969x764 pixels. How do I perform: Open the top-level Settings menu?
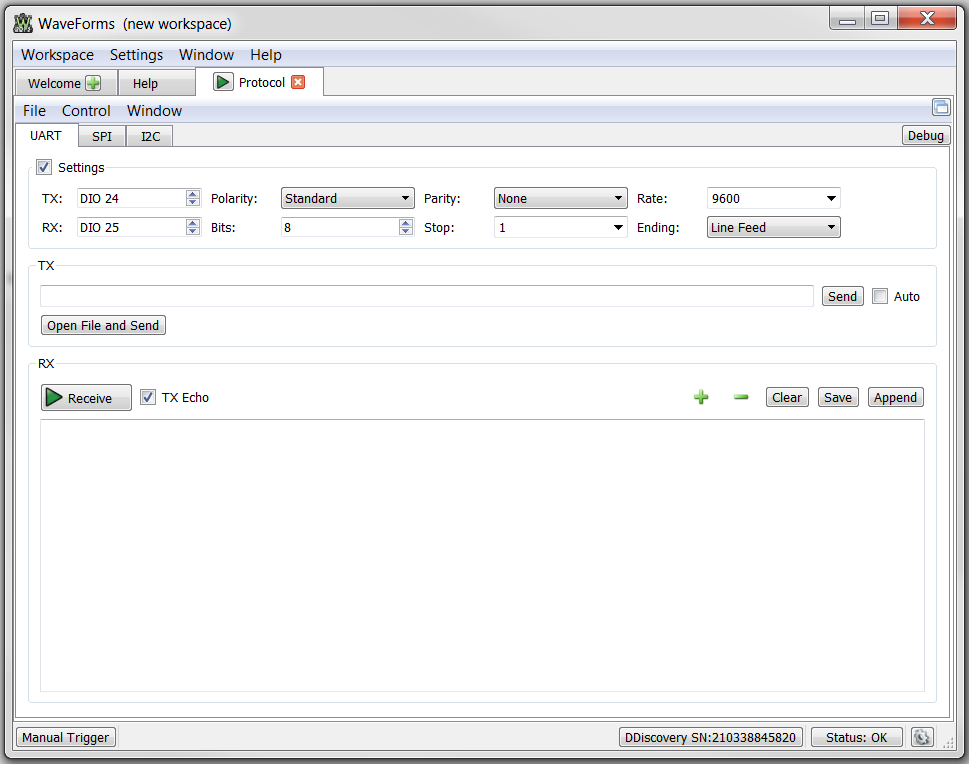point(137,55)
